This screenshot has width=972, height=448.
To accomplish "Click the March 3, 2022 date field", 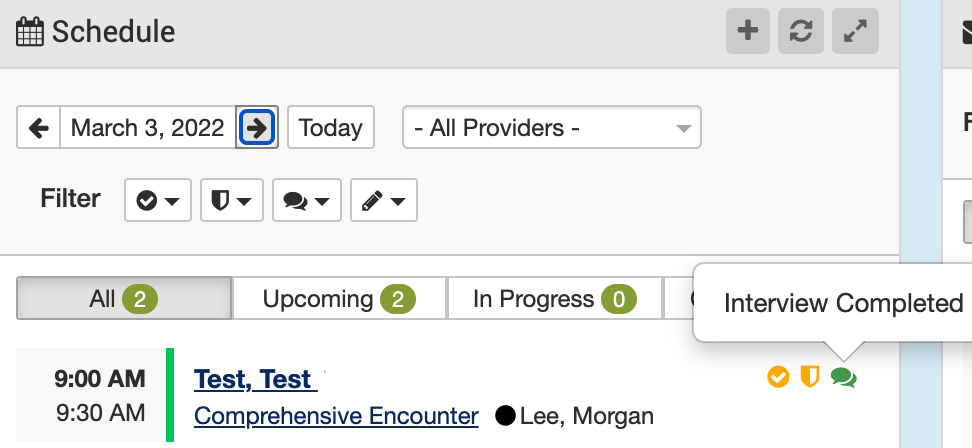I will (x=147, y=128).
